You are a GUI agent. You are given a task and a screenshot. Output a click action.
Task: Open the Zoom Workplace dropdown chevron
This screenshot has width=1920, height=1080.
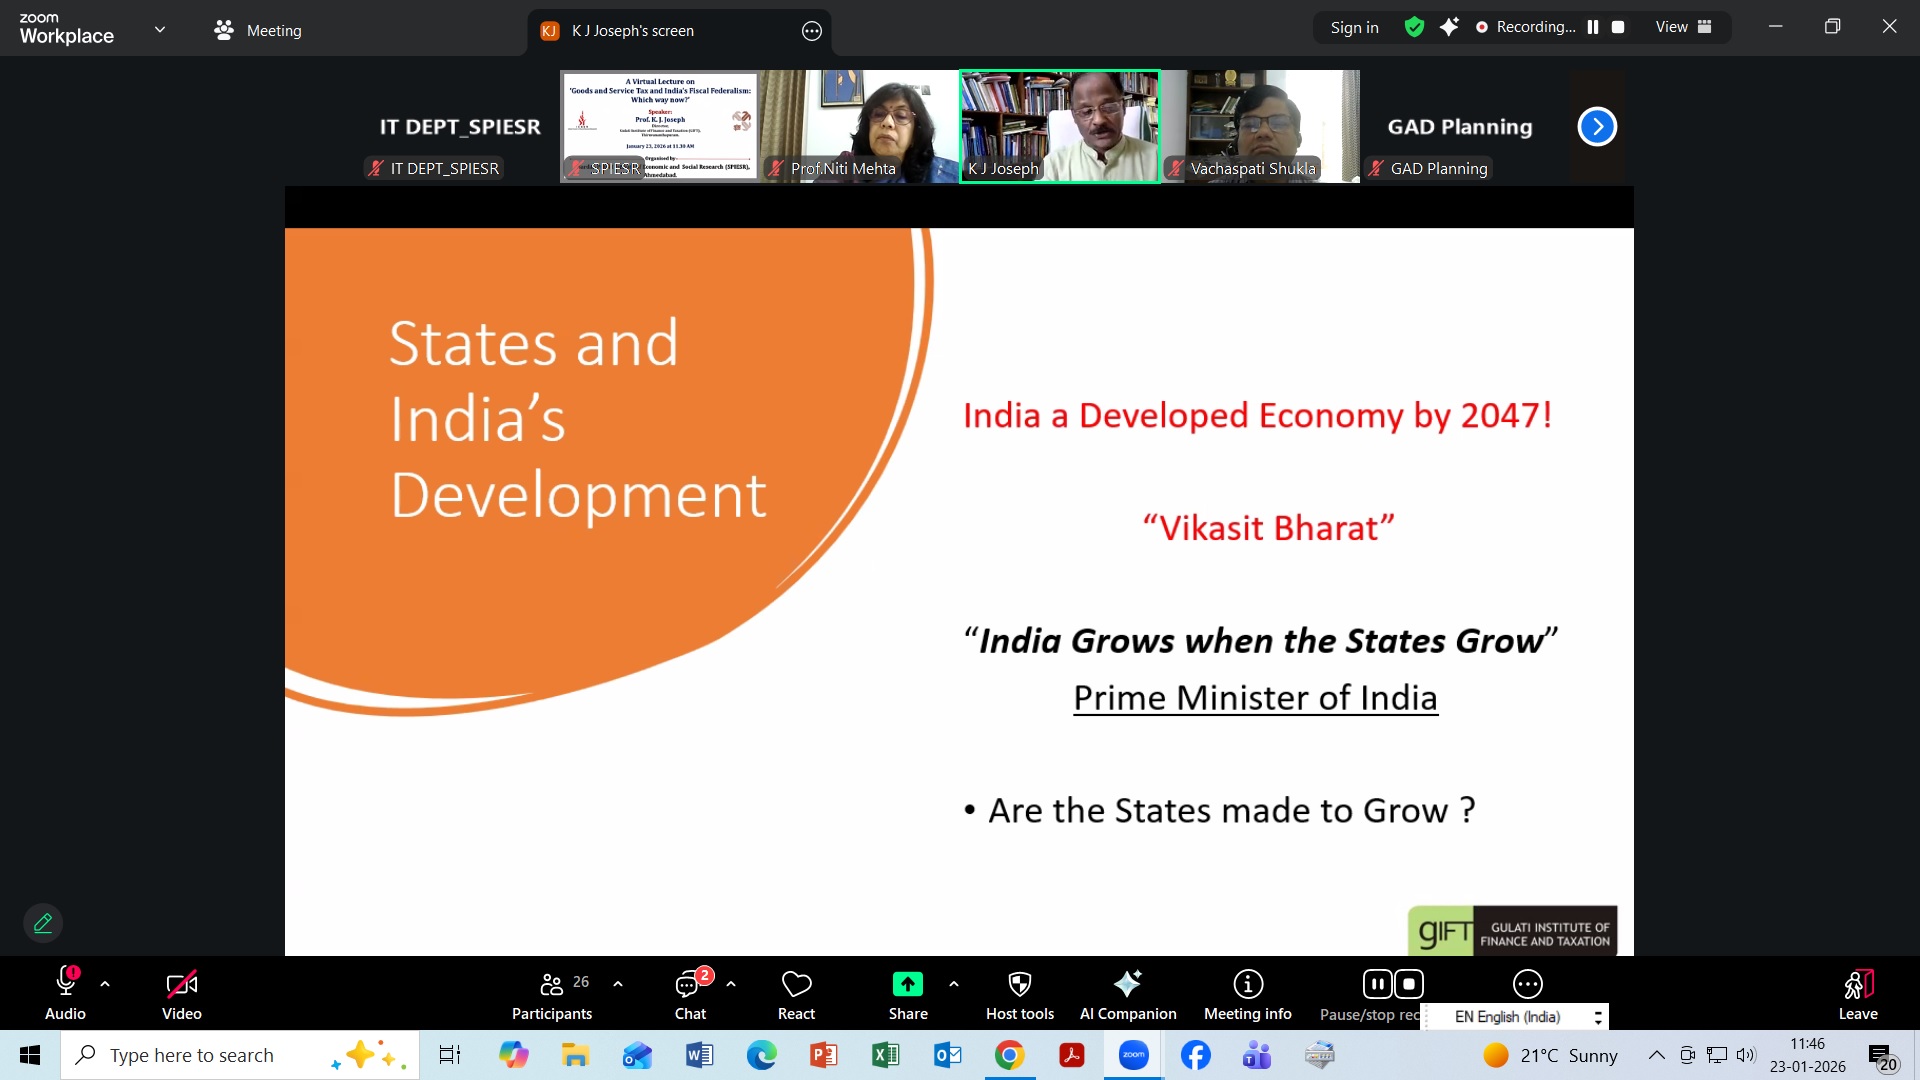pyautogui.click(x=160, y=29)
